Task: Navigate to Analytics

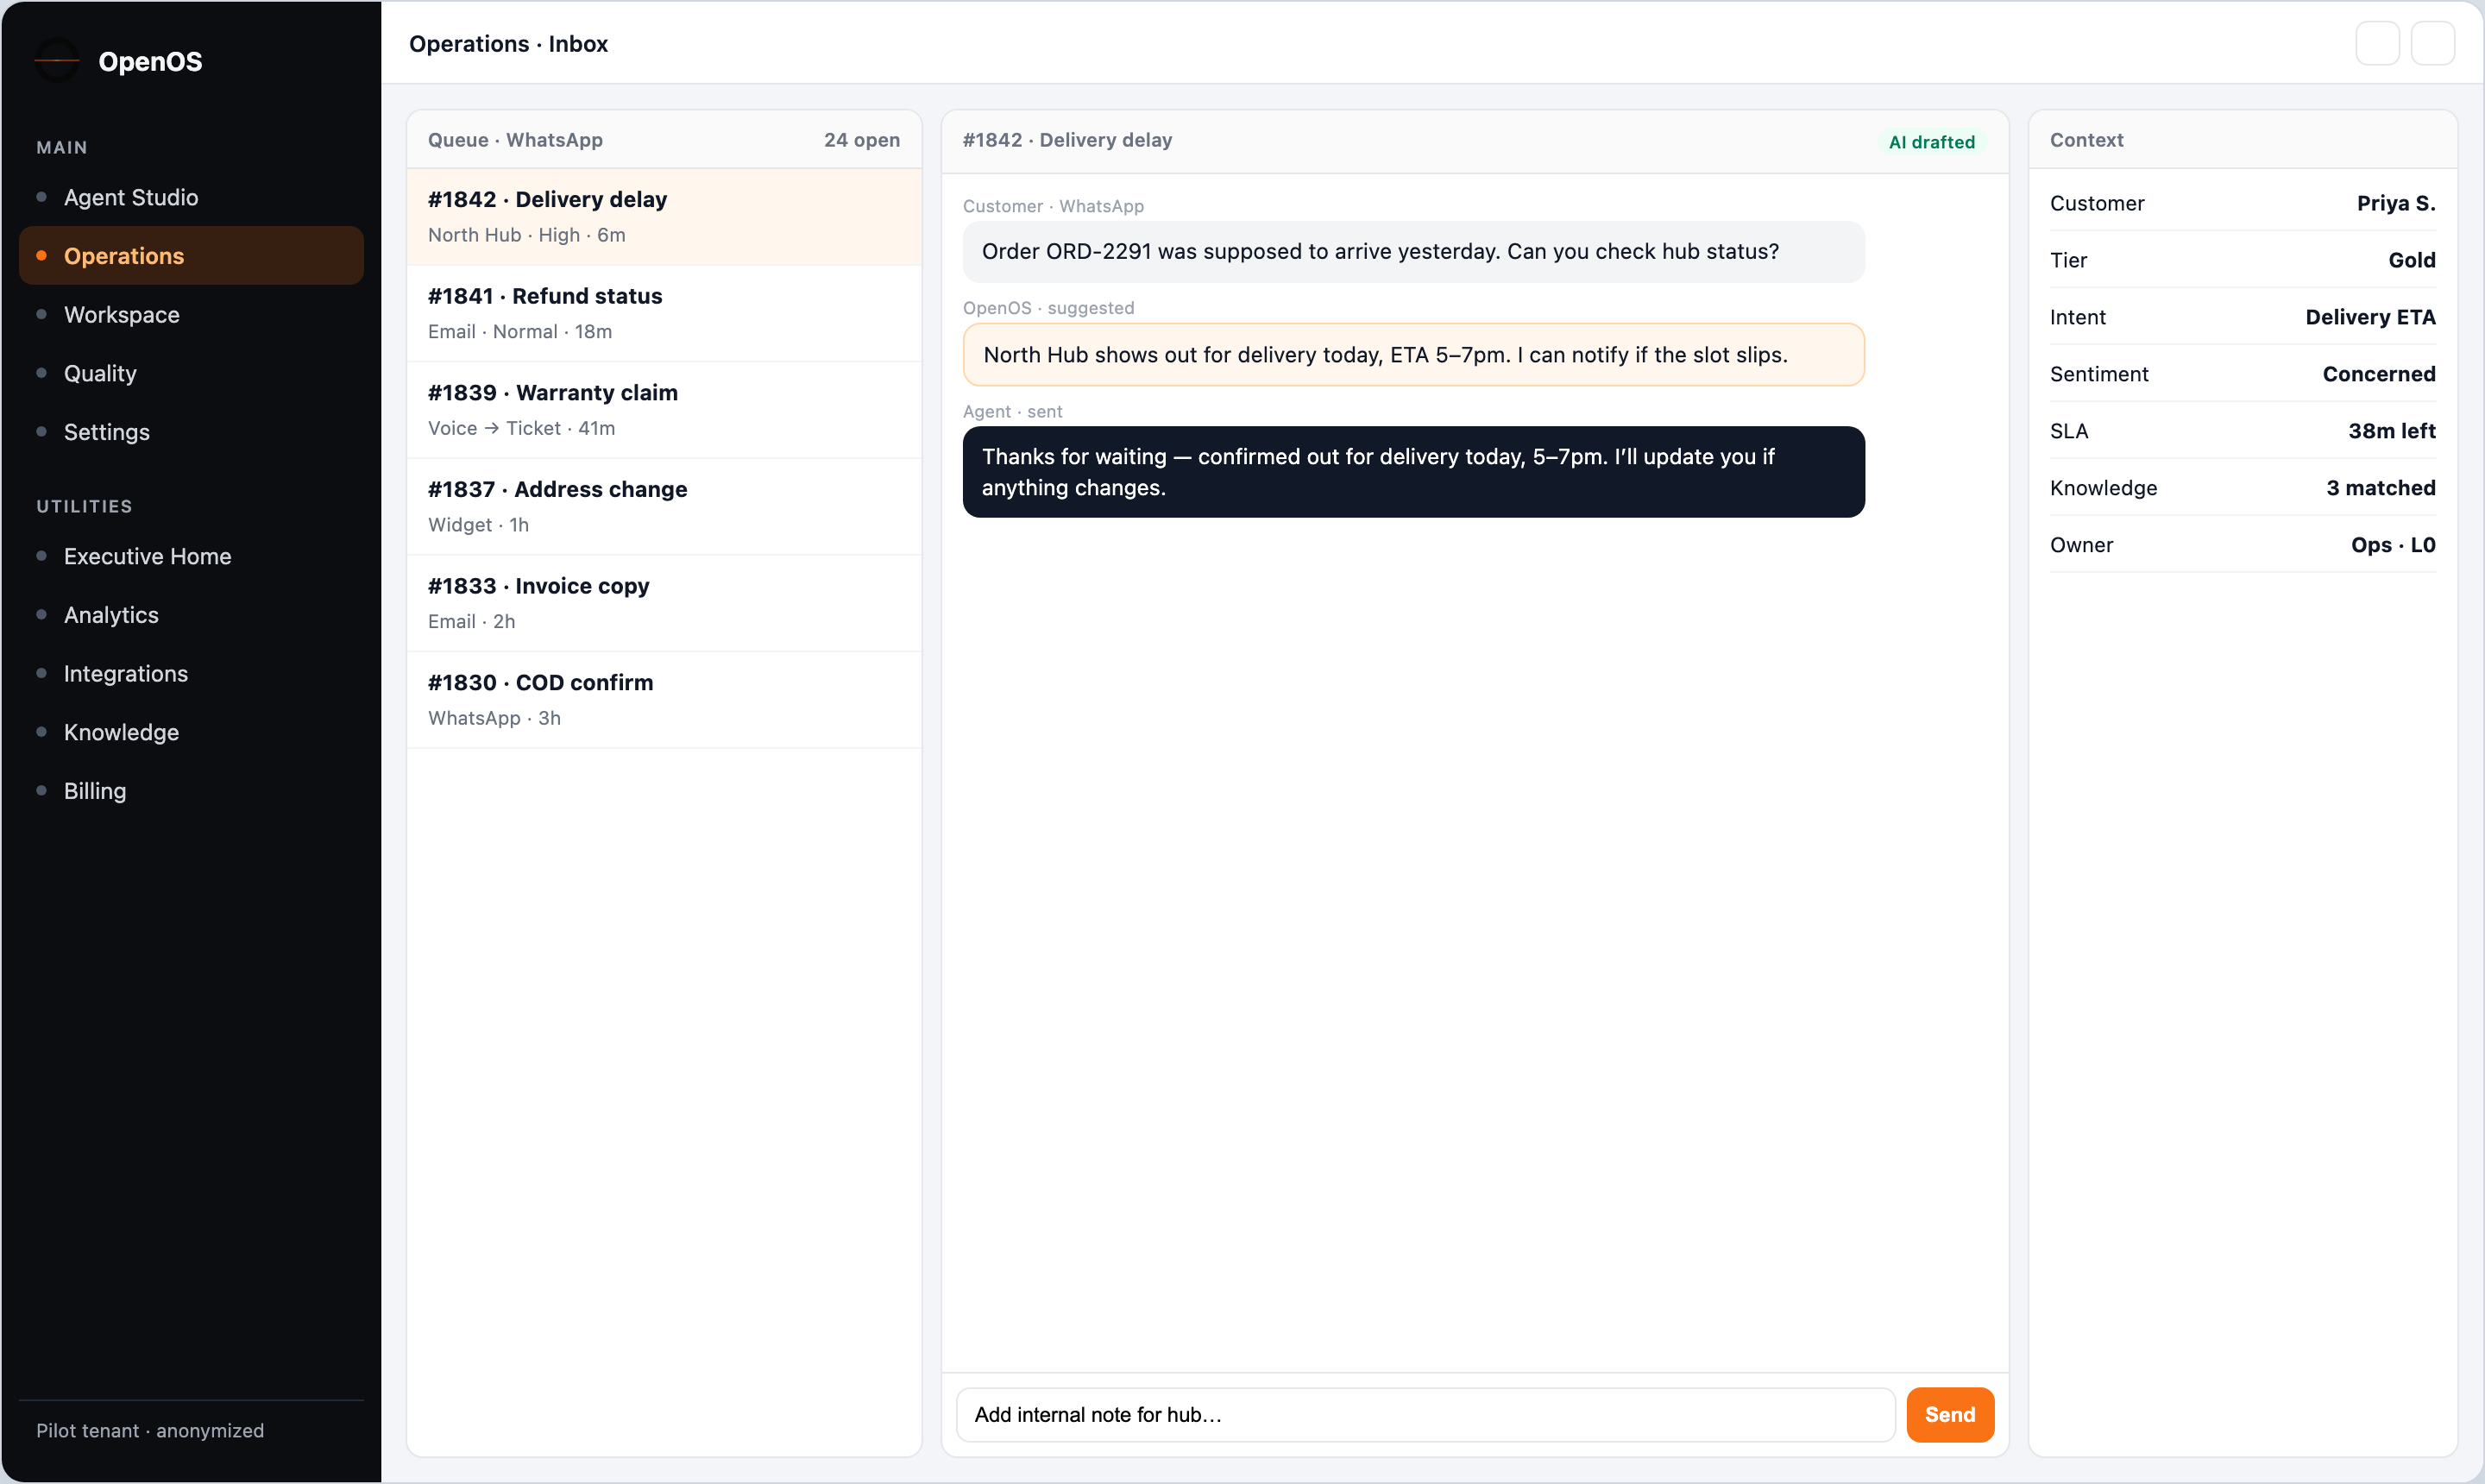Action: 191,615
